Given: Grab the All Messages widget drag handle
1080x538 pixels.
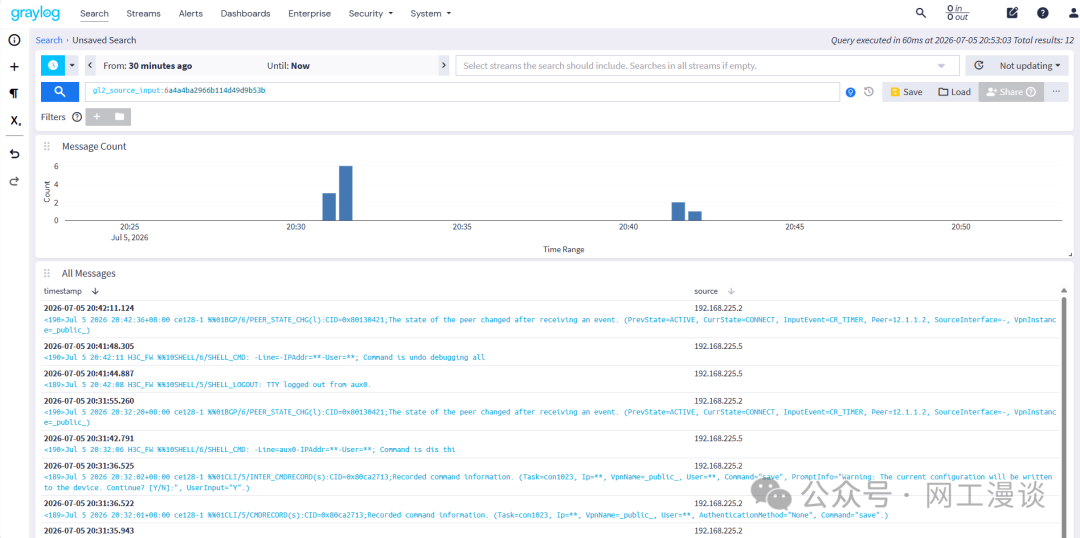Looking at the screenshot, I should pyautogui.click(x=48, y=273).
